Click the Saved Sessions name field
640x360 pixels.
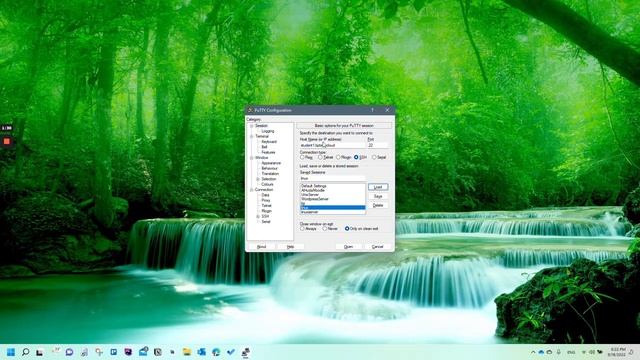332,178
